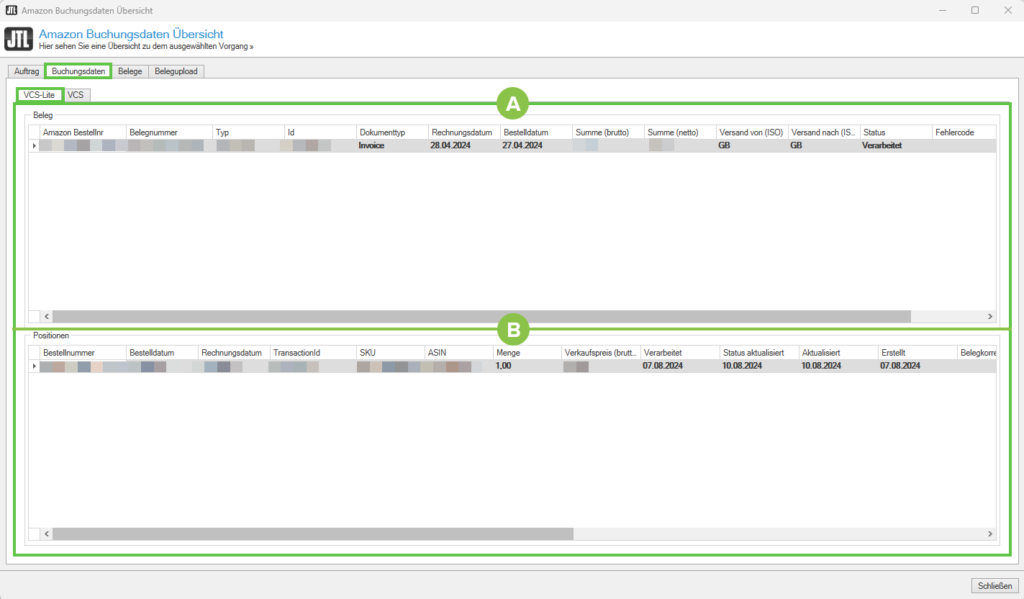Select the Invoice row in Beleg table

click(x=380, y=146)
